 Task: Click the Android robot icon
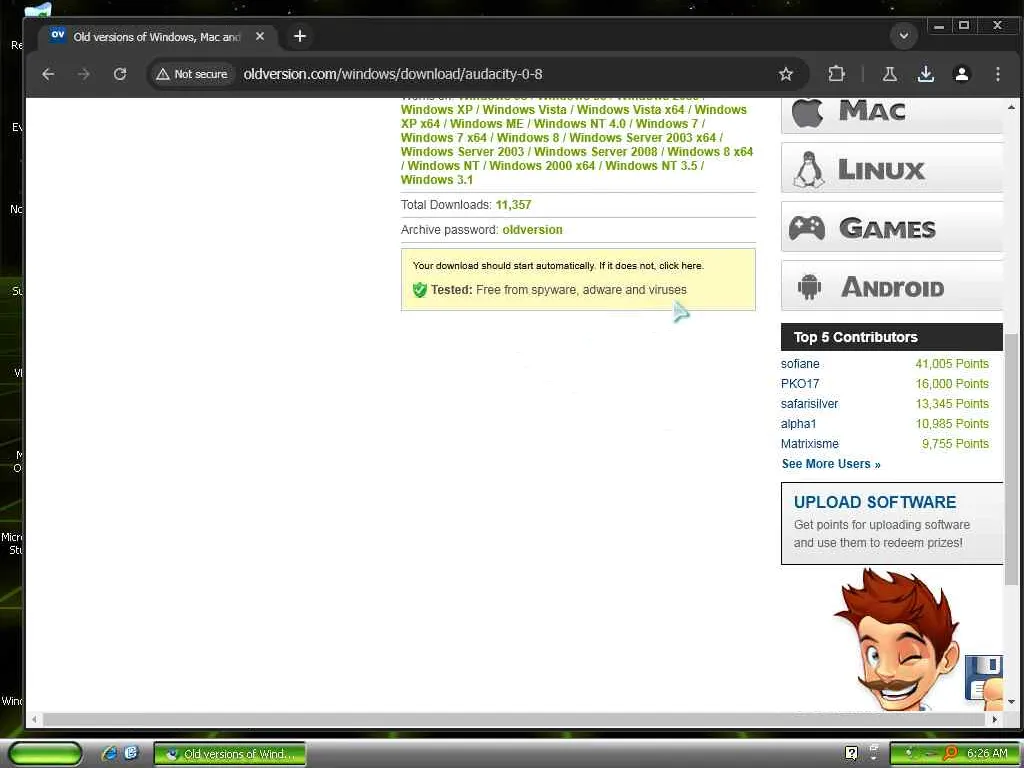tap(809, 287)
